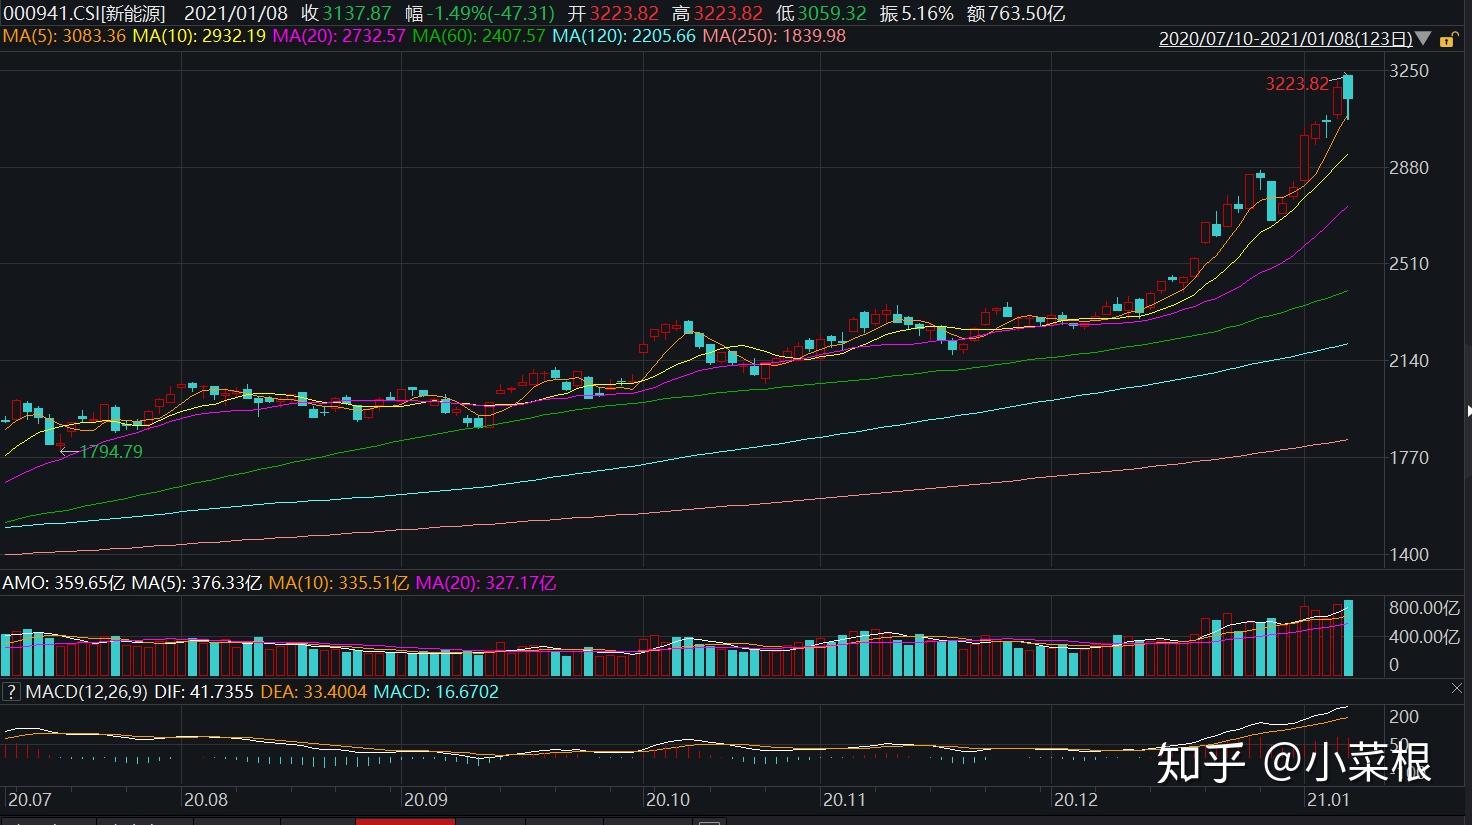Click the 2020/07/10-2021/01/08 date range link

(x=1285, y=39)
